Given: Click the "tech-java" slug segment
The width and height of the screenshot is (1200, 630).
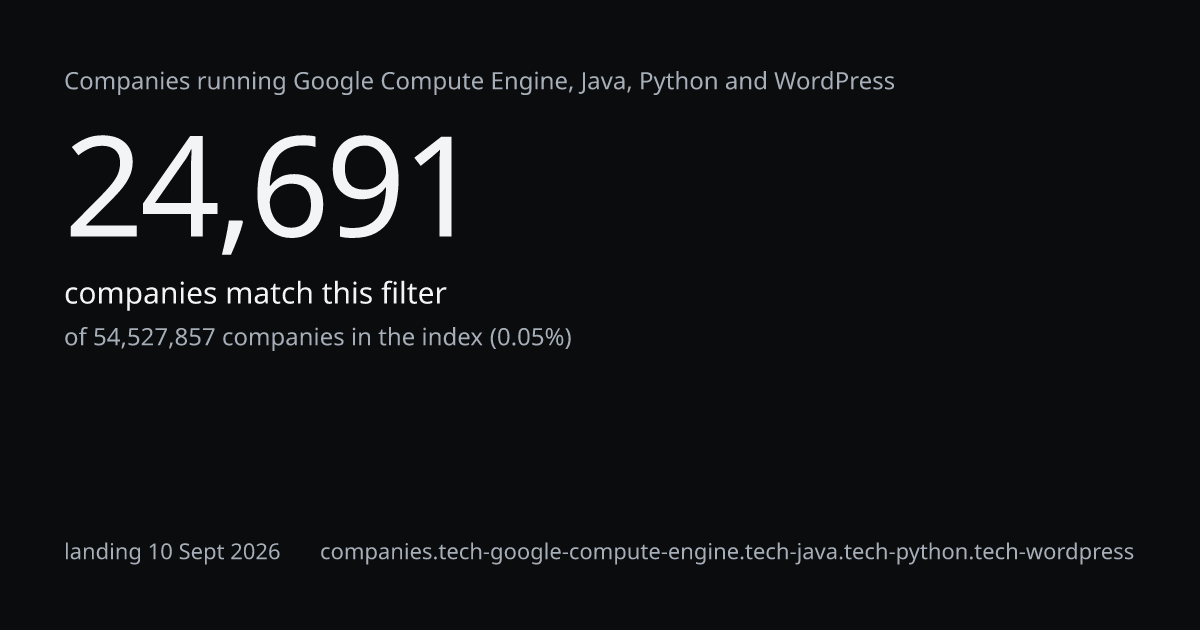Looking at the screenshot, I should tap(792, 552).
